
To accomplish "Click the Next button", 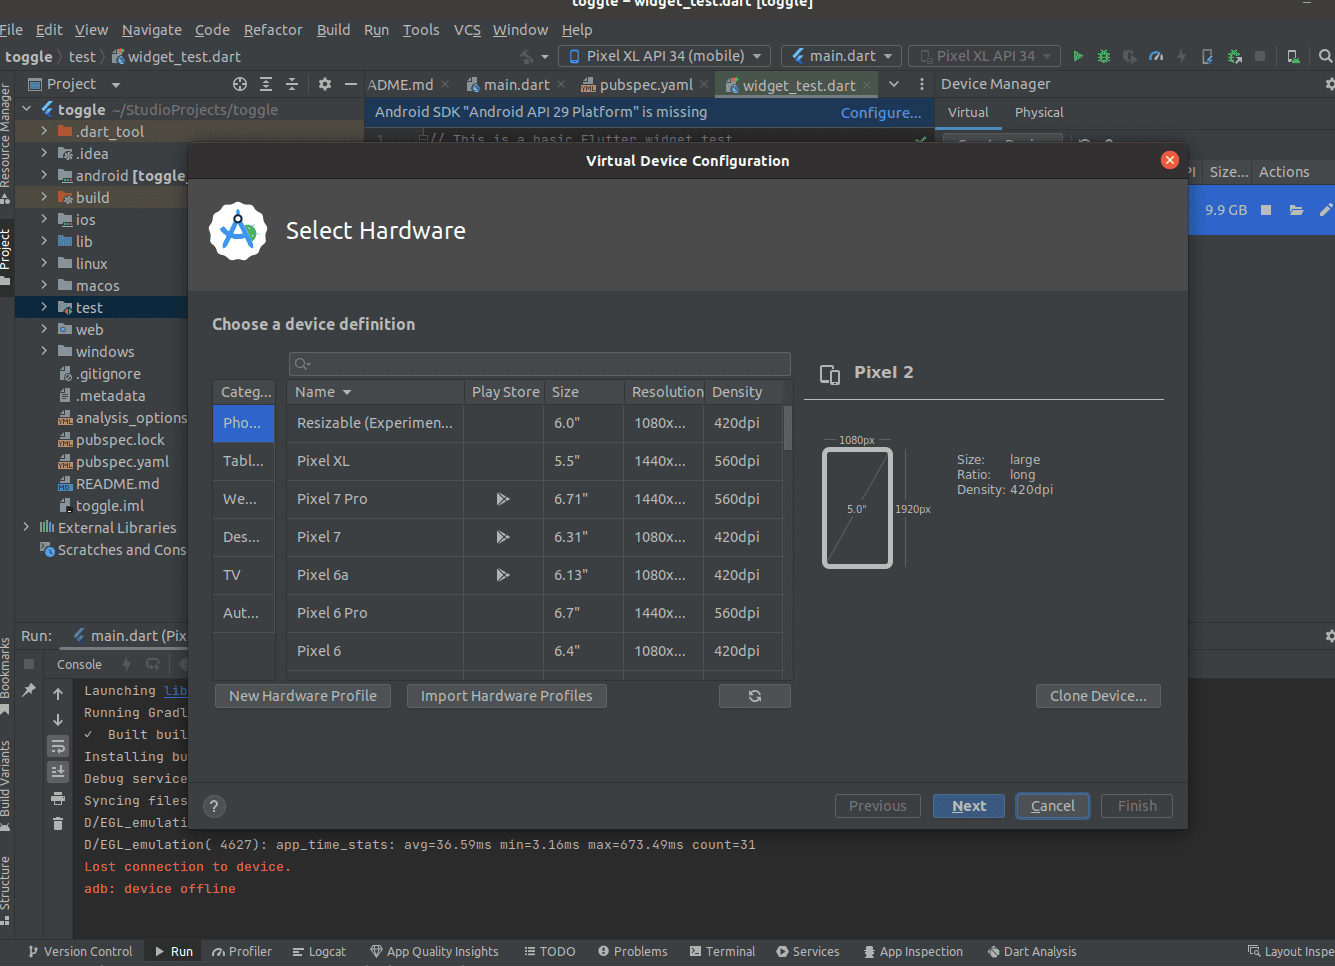I will (x=968, y=806).
